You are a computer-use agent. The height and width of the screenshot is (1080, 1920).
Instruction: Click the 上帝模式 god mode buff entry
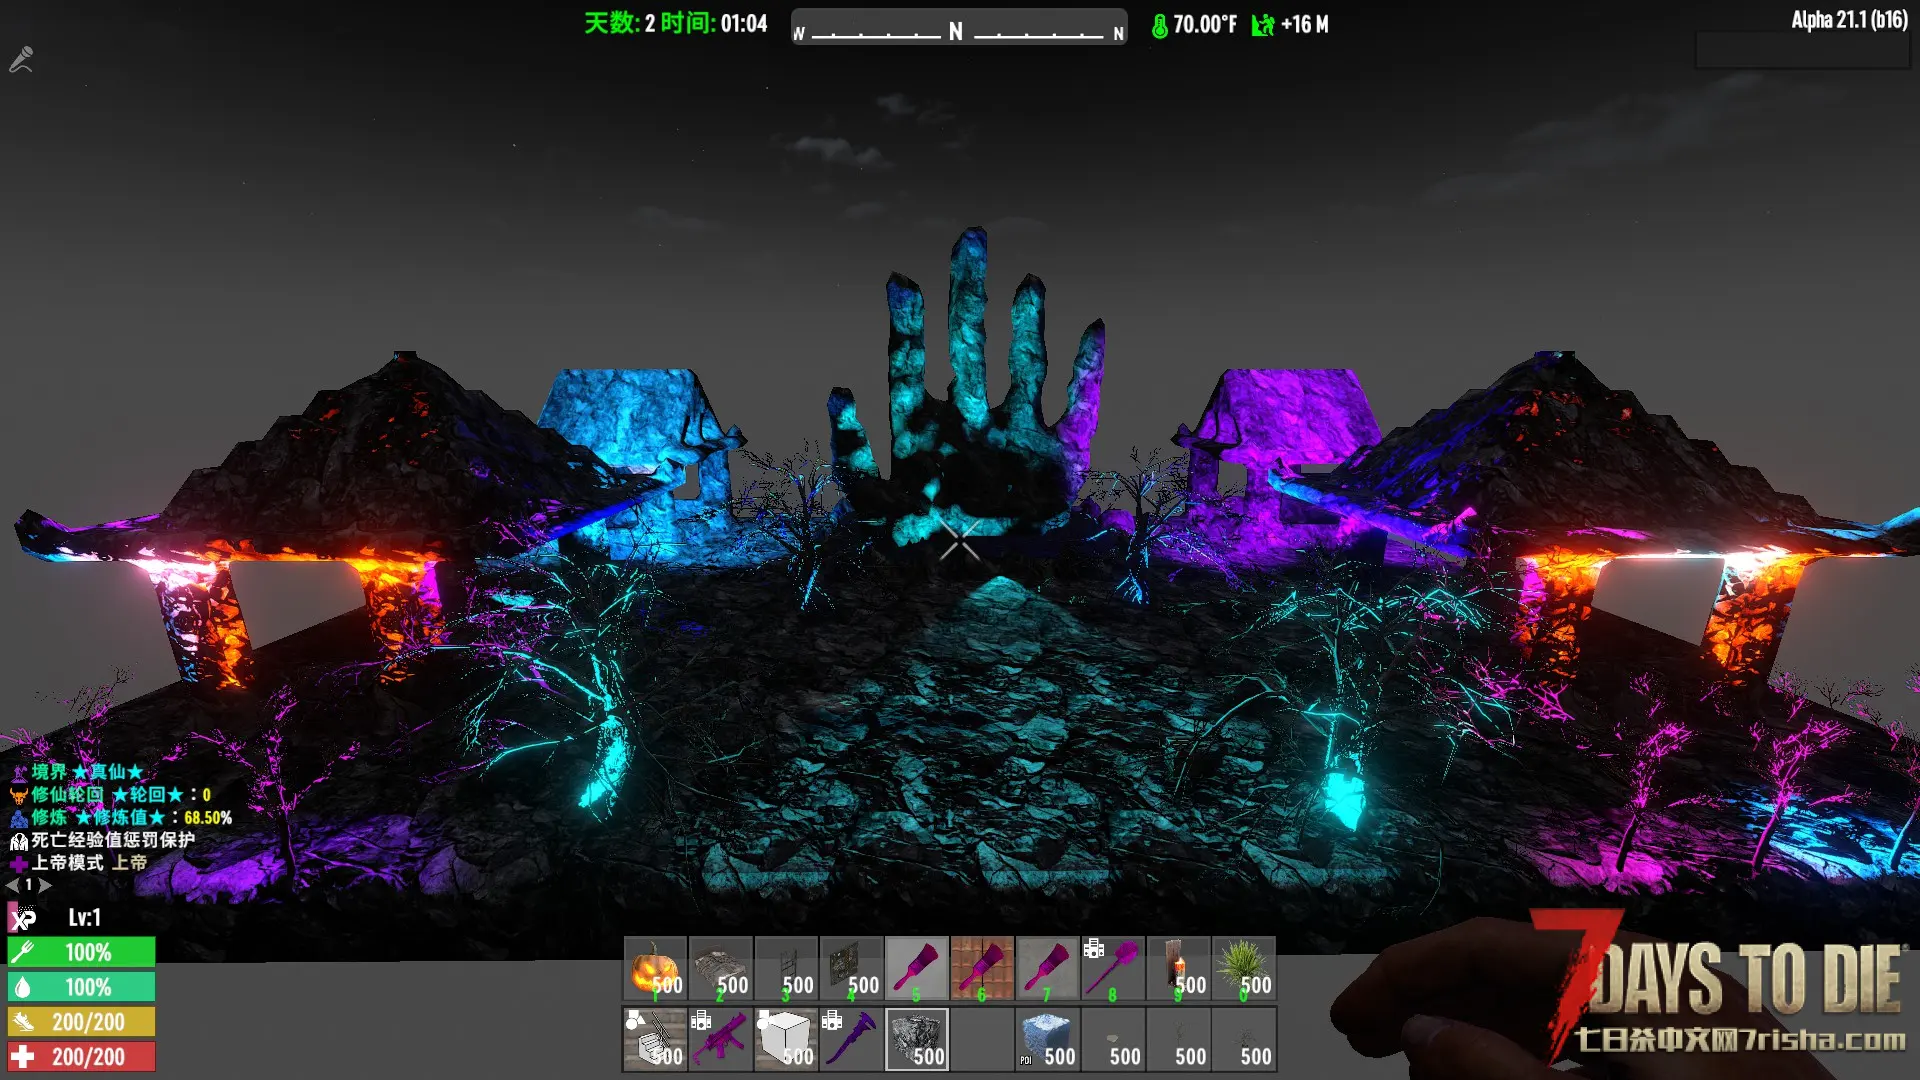tap(79, 863)
